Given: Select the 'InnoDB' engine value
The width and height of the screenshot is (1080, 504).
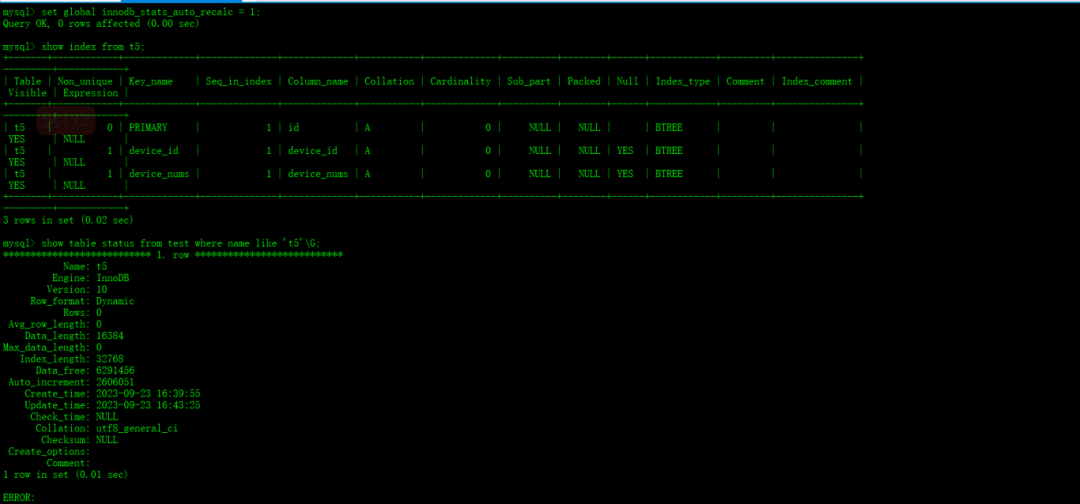Looking at the screenshot, I should point(113,278).
